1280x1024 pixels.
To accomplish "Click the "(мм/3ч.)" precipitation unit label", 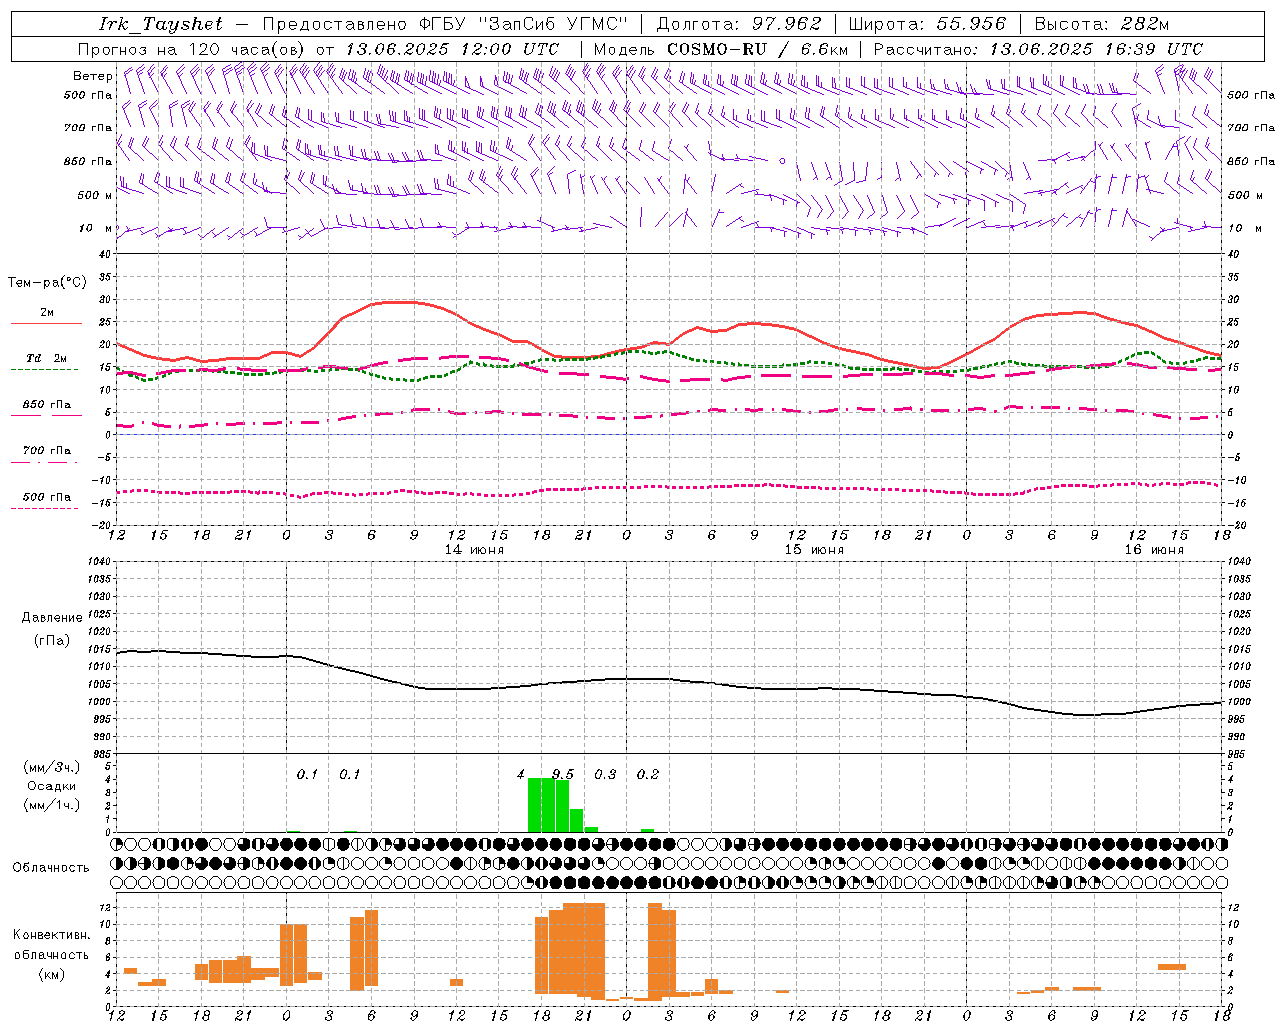I will tap(52, 767).
